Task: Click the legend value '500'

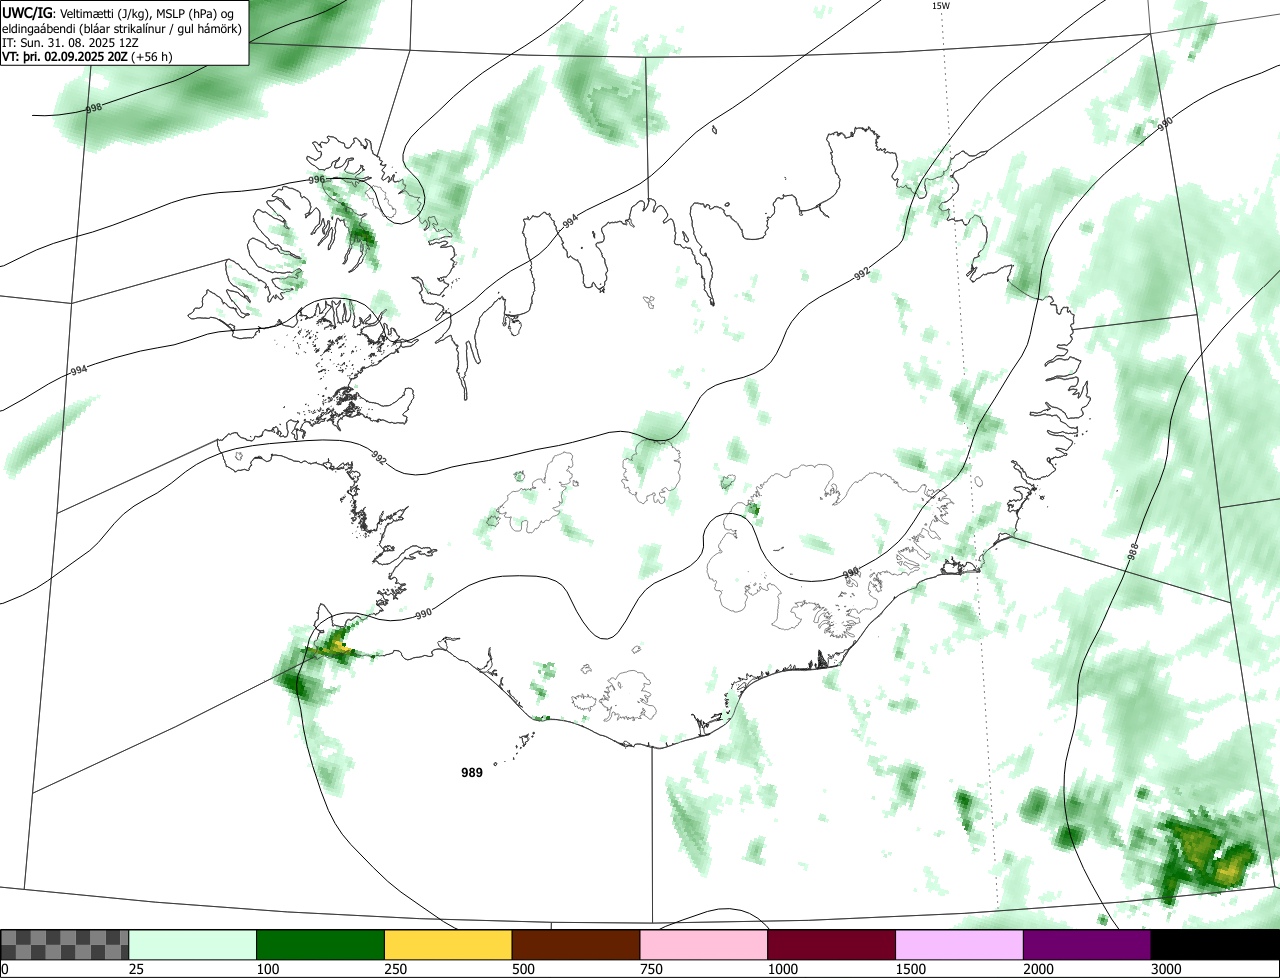Action: point(523,969)
